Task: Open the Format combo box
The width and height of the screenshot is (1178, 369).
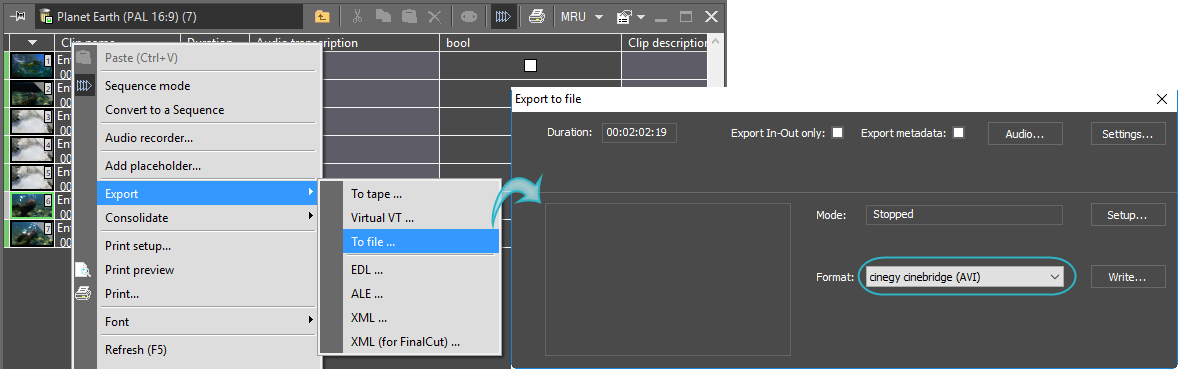Action: coord(965,277)
